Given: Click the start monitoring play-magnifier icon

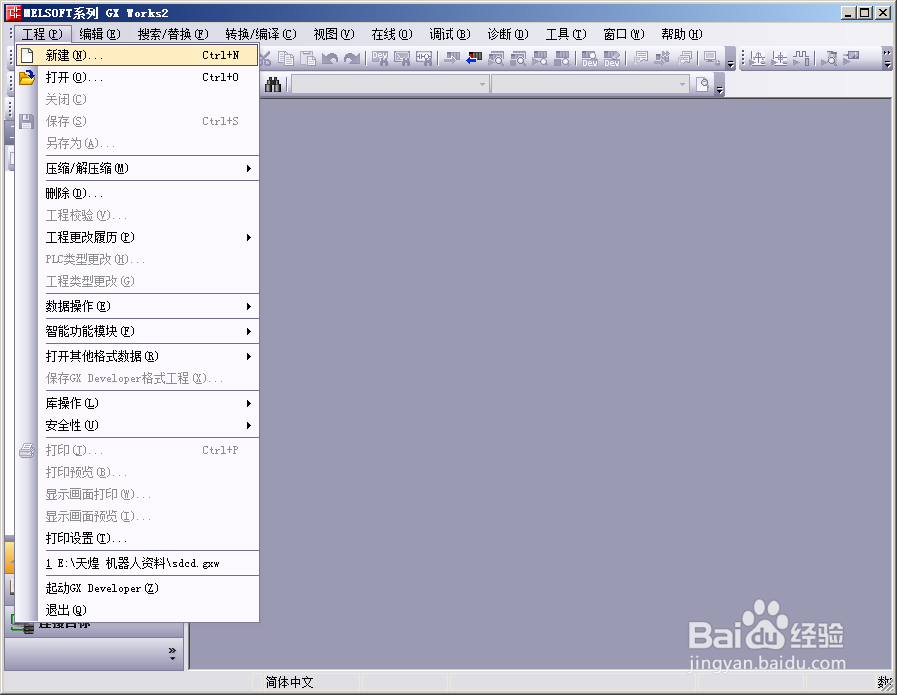Looking at the screenshot, I should (540, 58).
